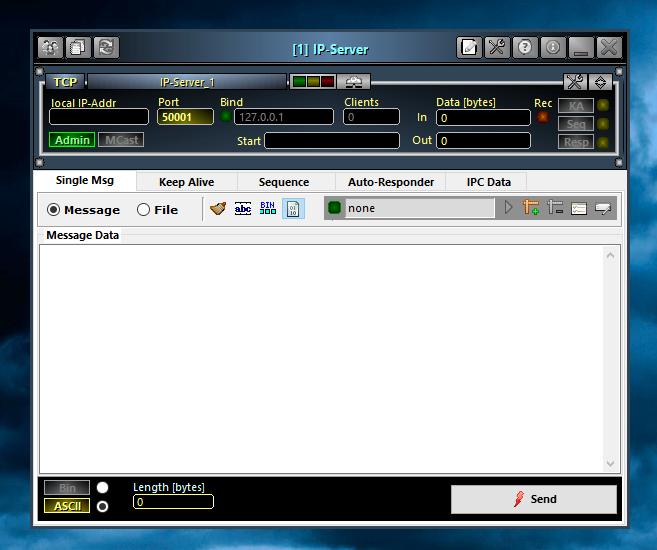Click the rename label icon in message toolbar

pos(603,208)
